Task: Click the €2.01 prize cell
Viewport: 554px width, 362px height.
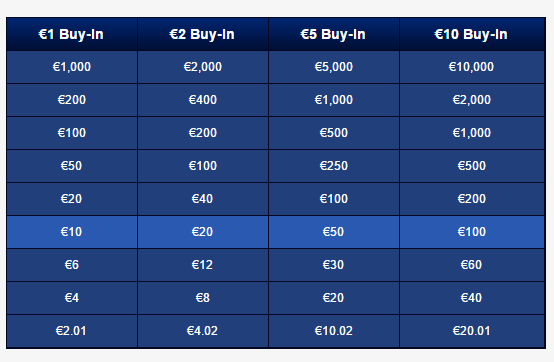Action: click(72, 331)
